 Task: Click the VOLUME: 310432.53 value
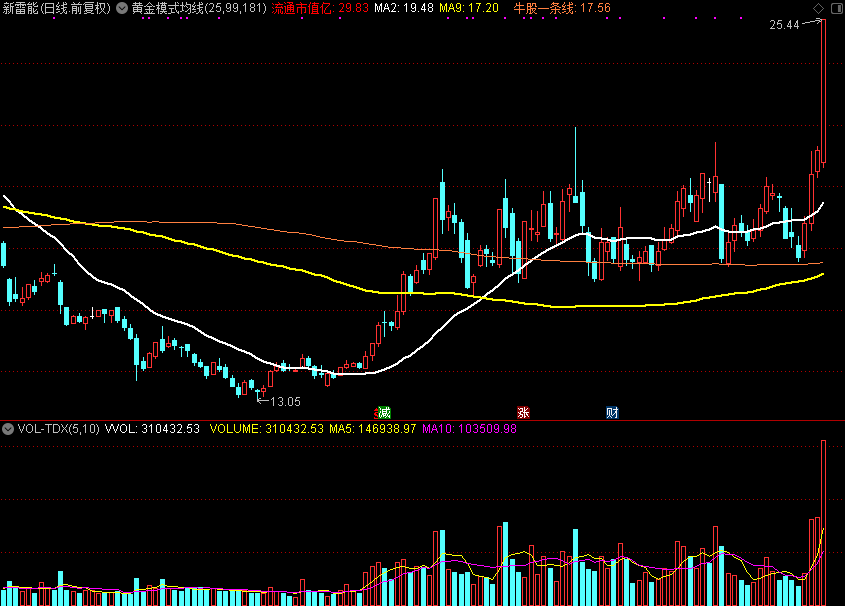266,429
